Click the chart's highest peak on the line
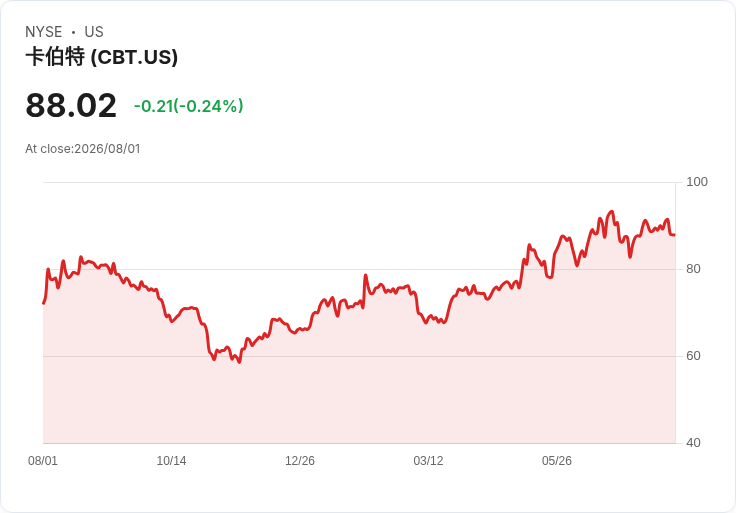 point(612,212)
